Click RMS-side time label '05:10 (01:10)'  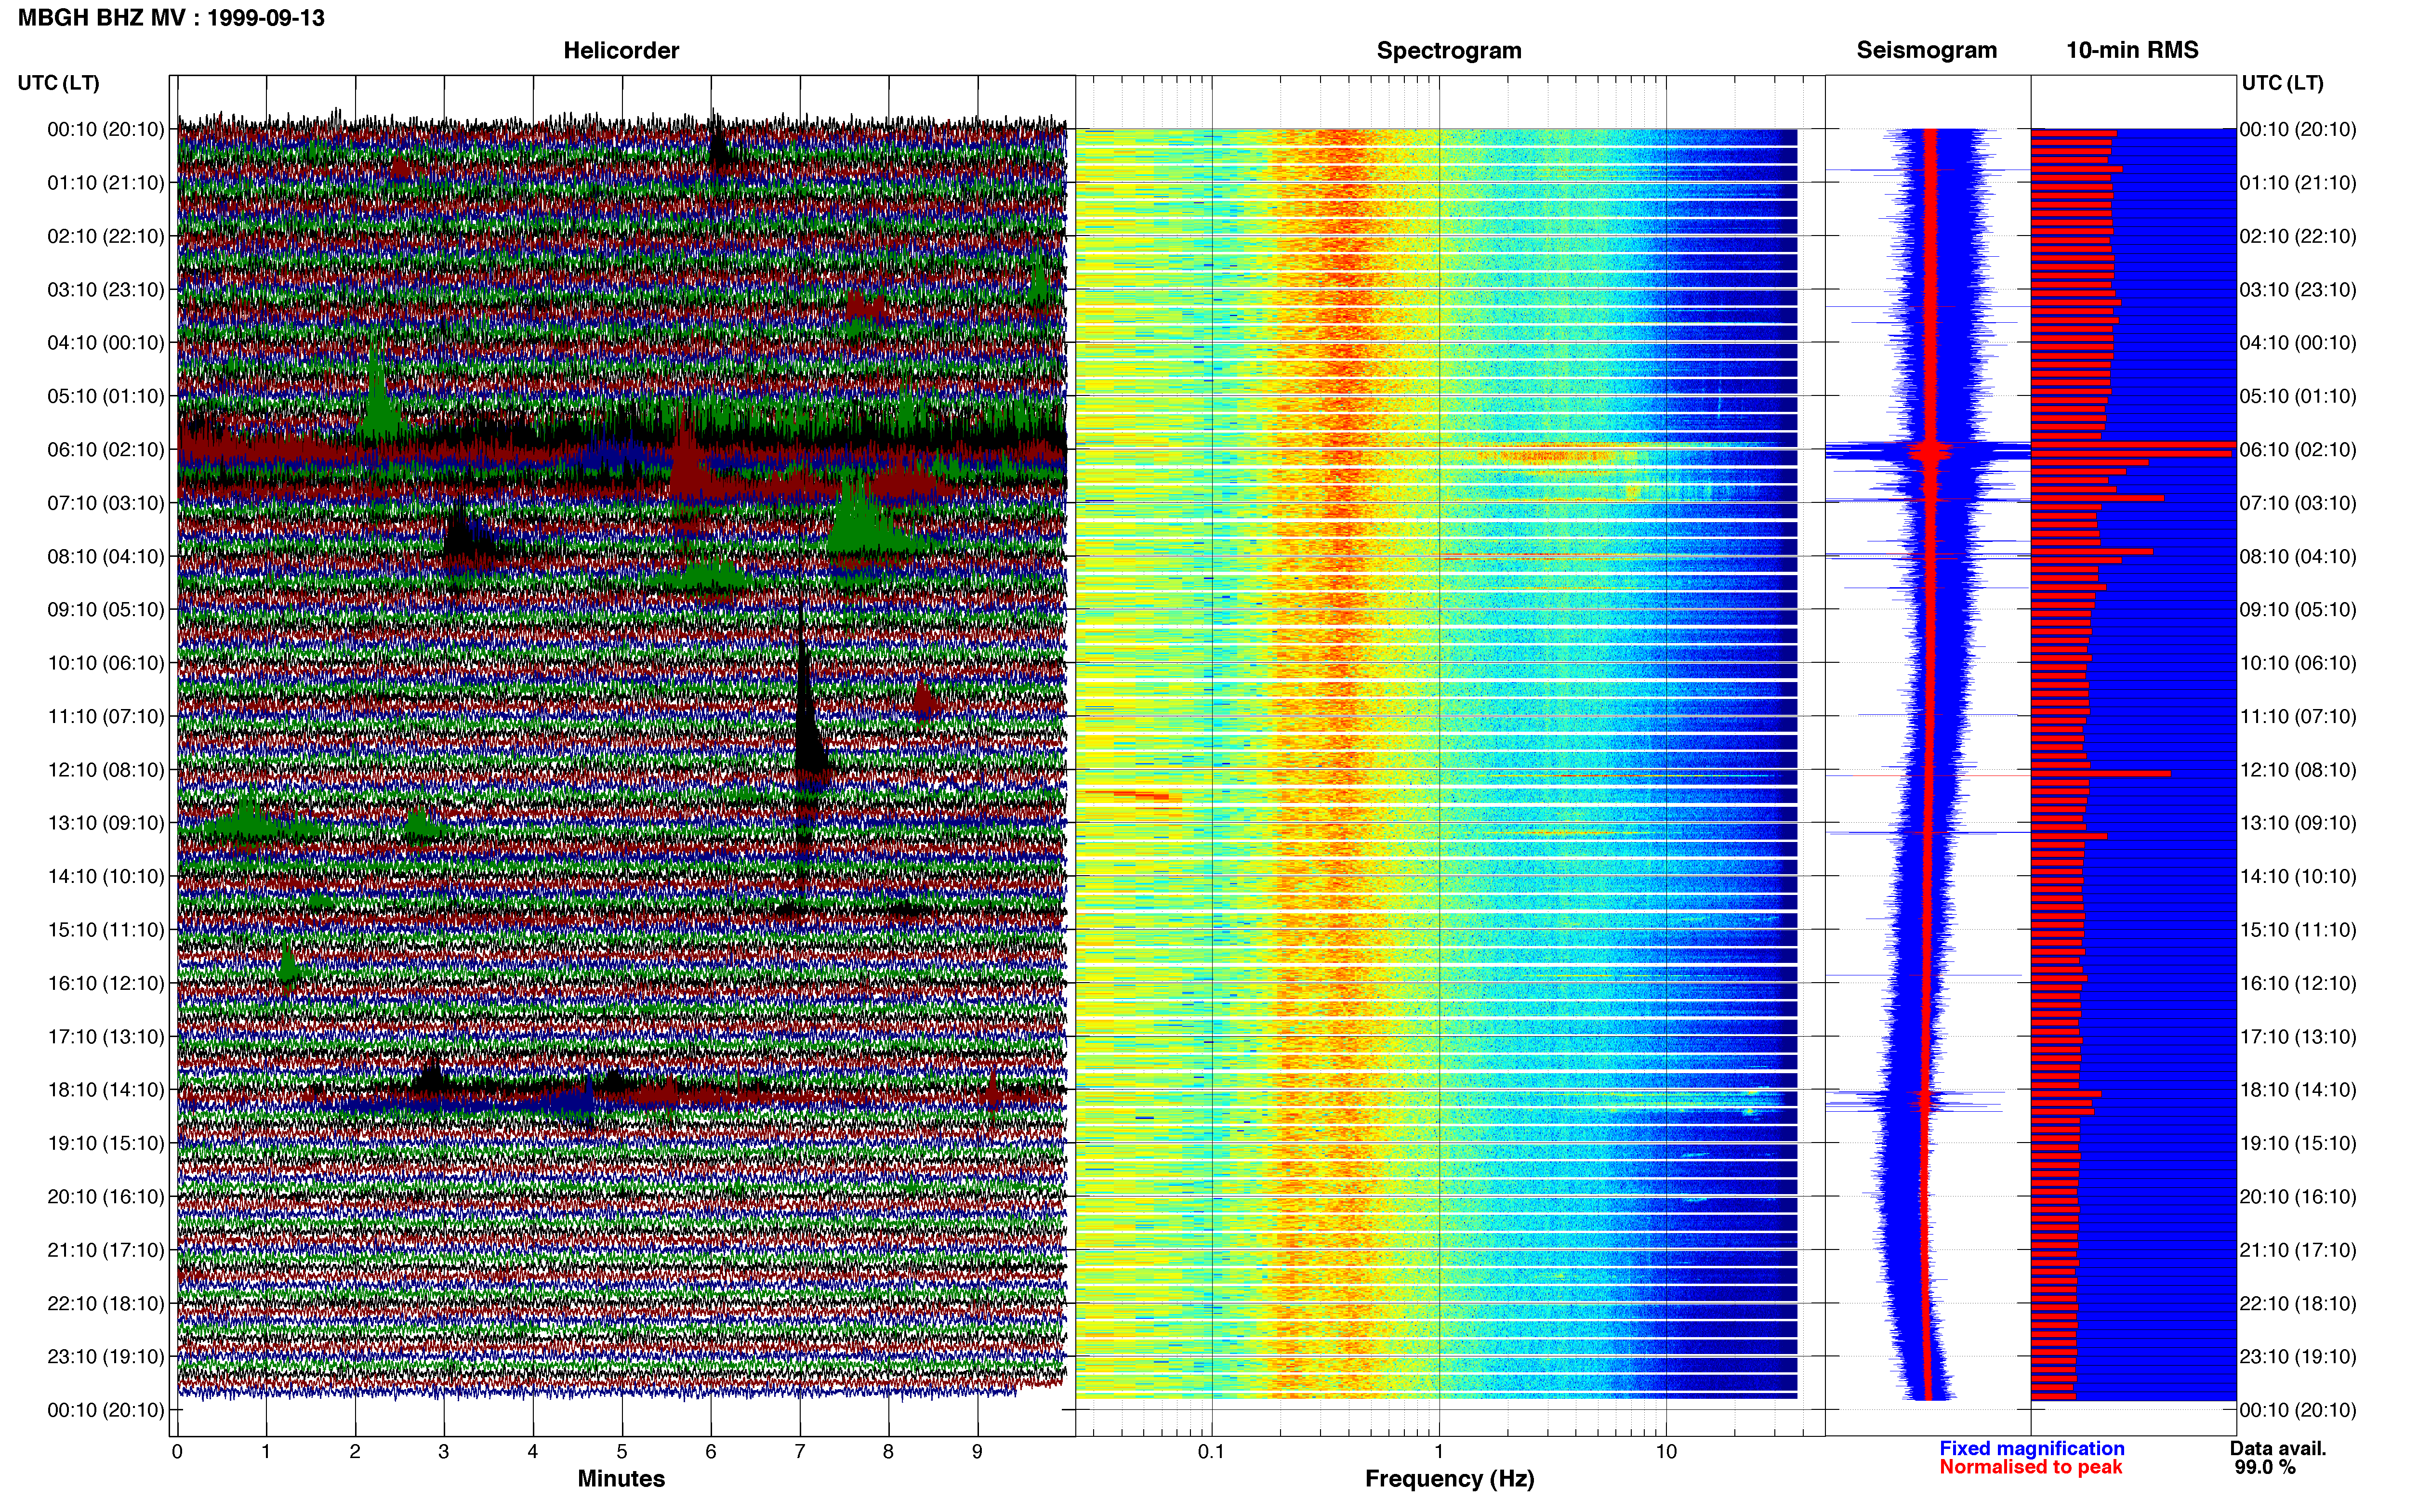(2298, 396)
